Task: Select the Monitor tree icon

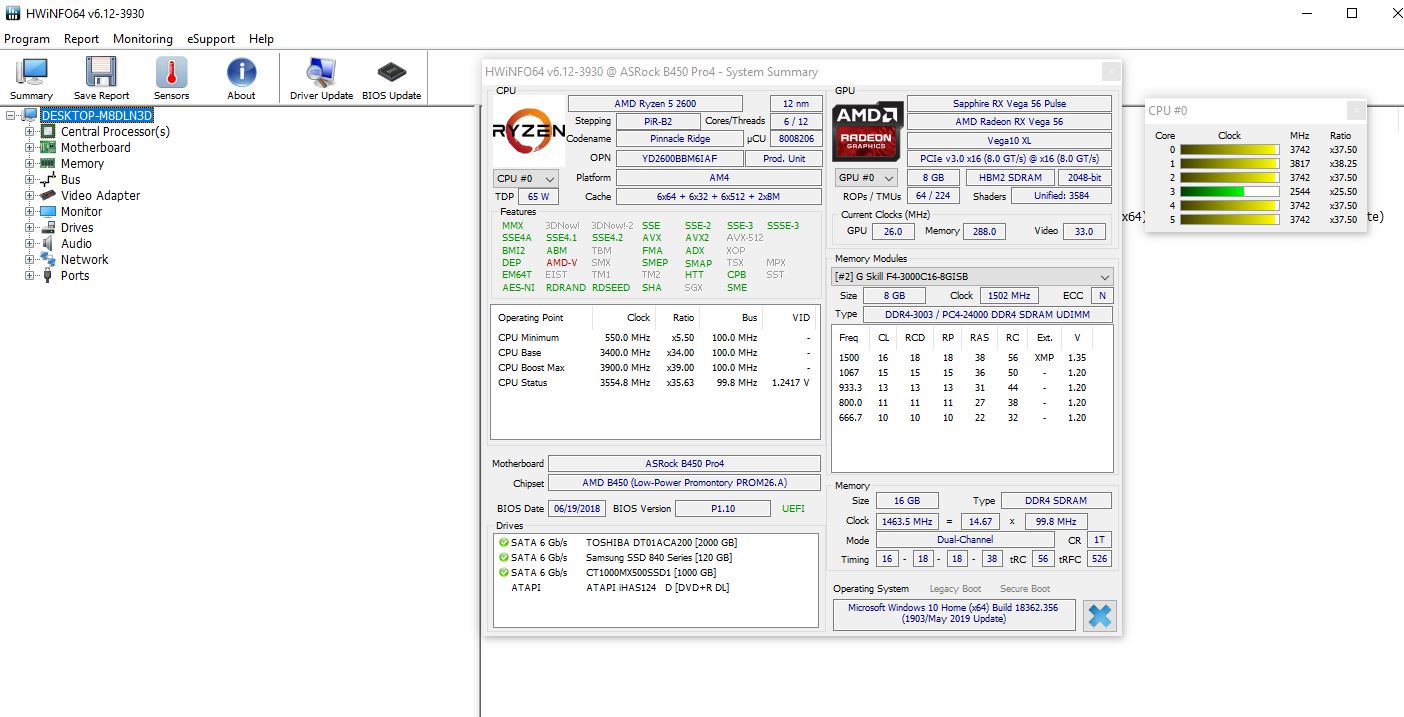Action: [x=48, y=211]
